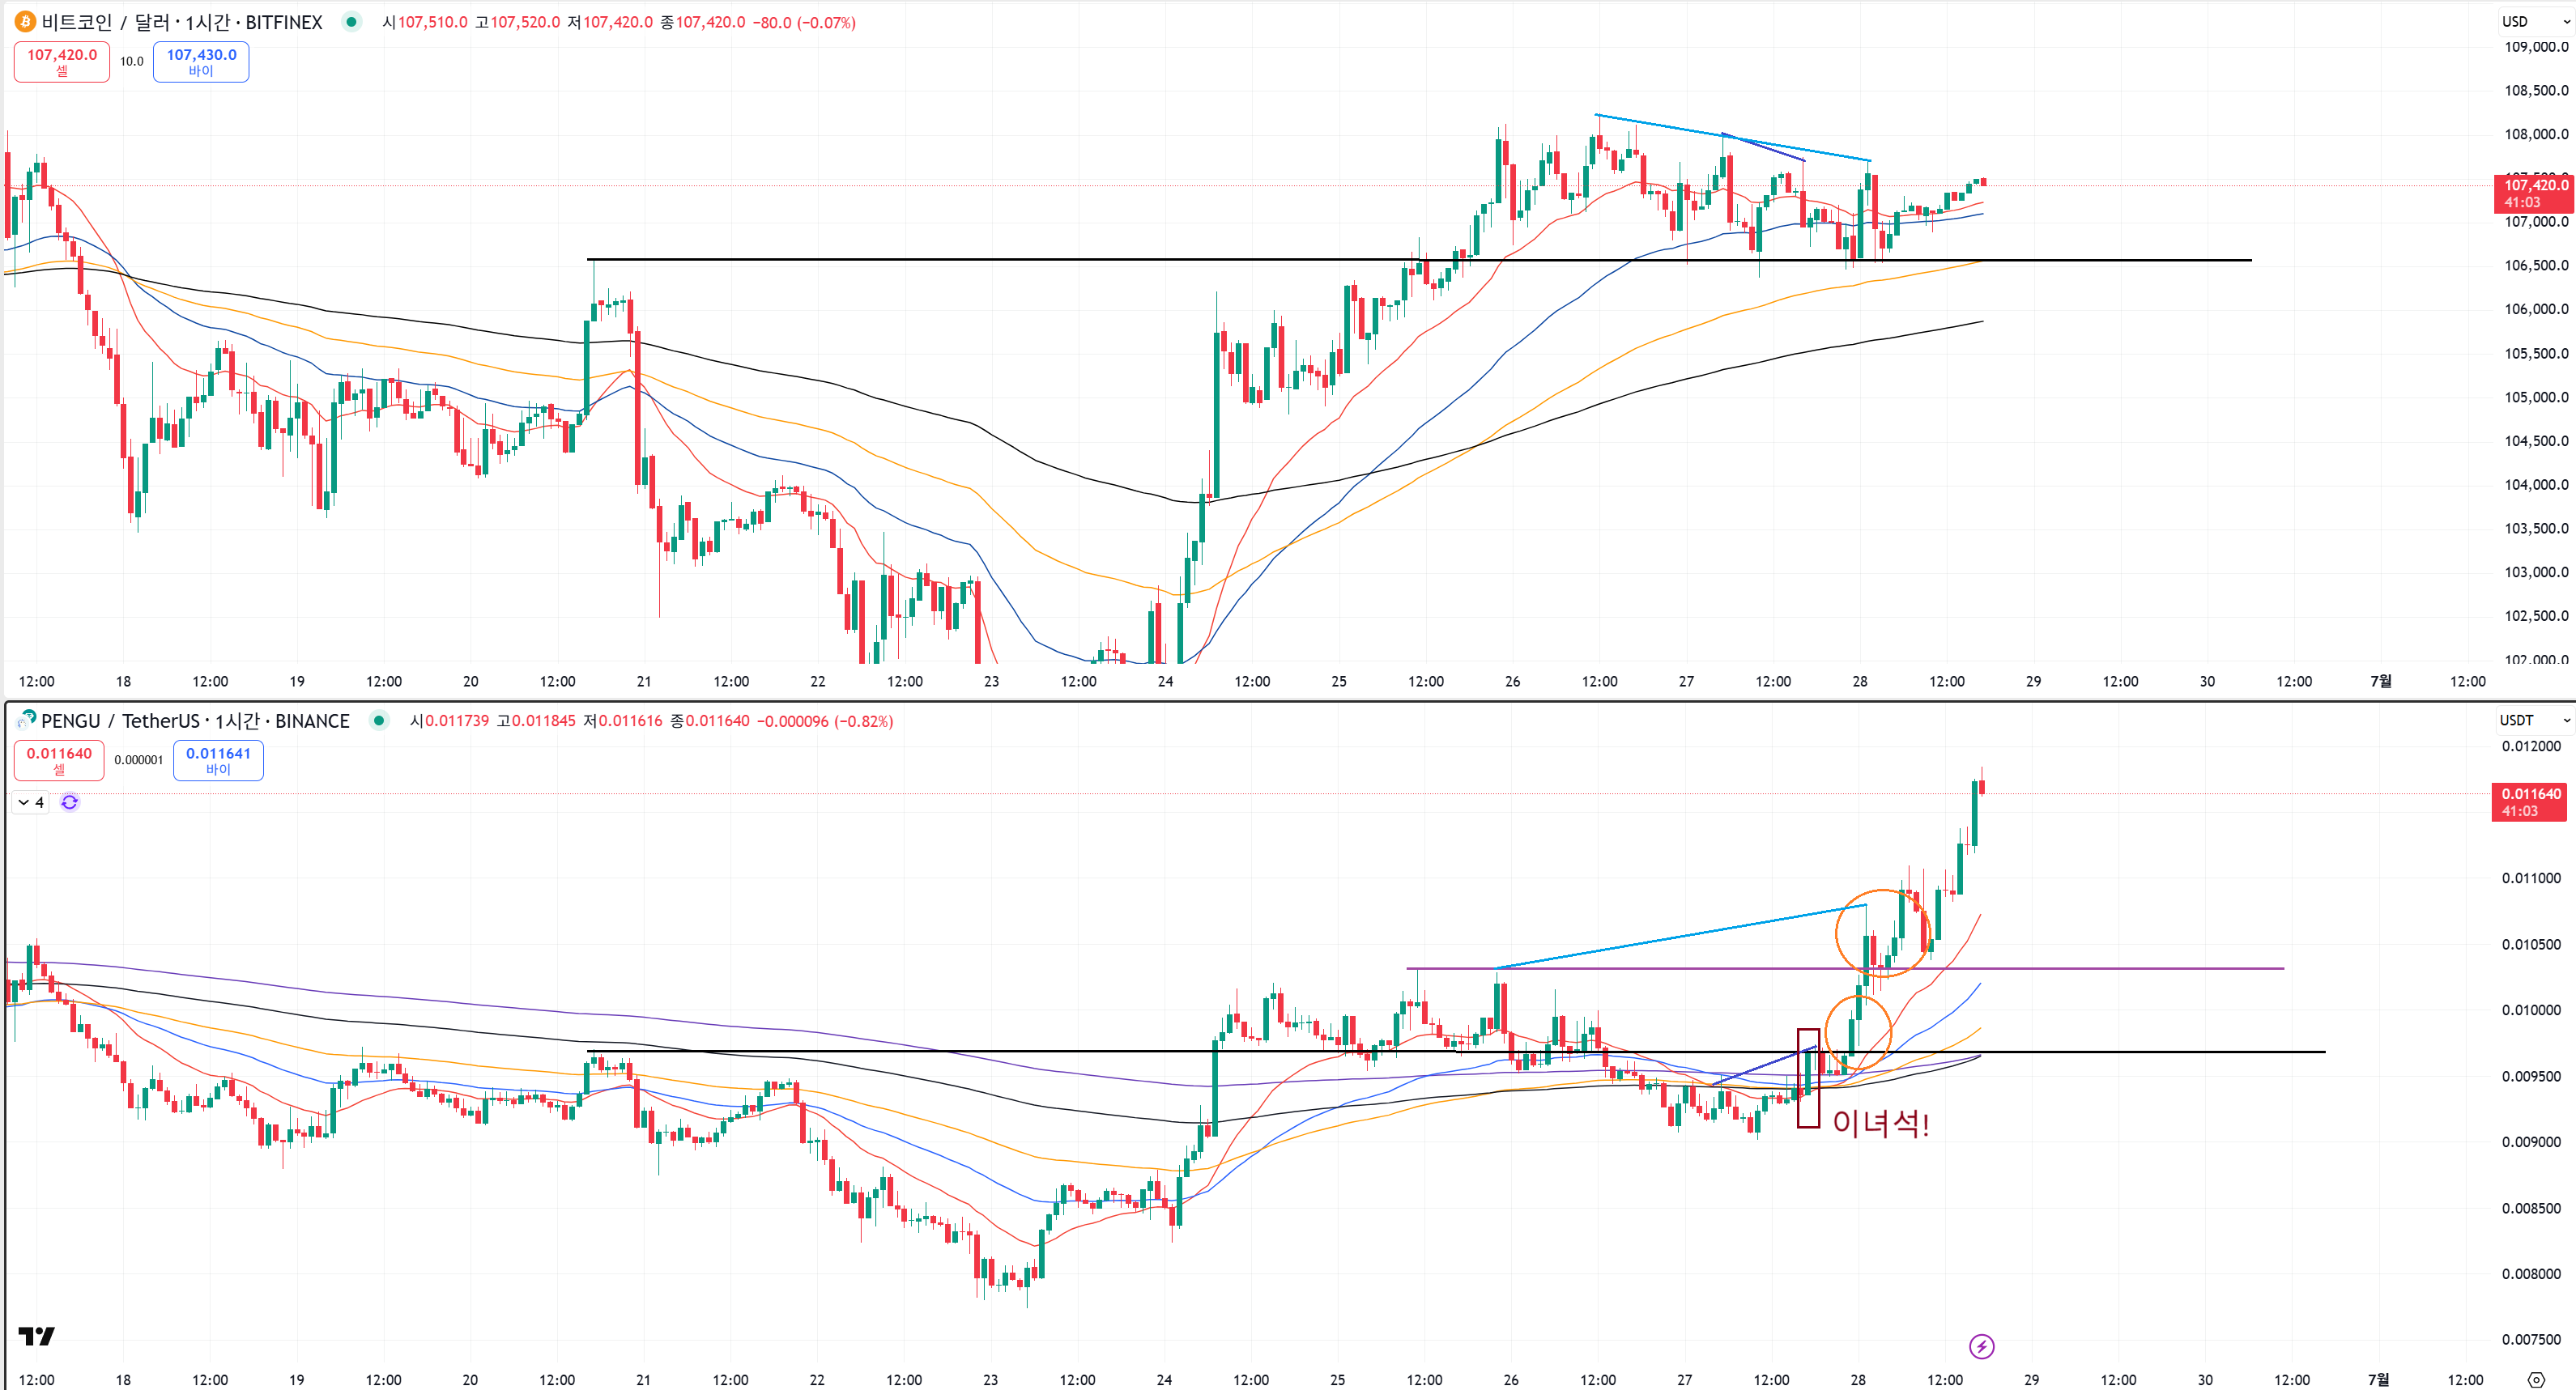Click the PENGU / TetherUS BINANCE symbol title
The image size is (2576, 1390).
196,721
